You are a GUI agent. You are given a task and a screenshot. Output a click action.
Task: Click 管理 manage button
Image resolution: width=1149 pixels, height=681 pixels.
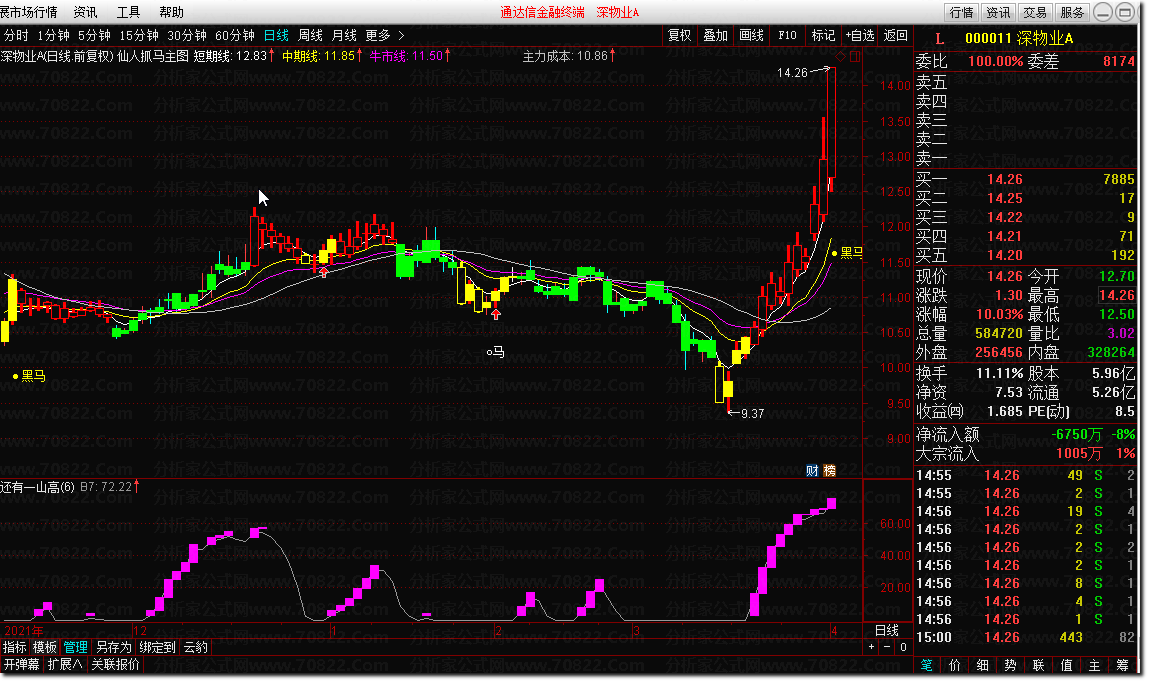pos(75,647)
